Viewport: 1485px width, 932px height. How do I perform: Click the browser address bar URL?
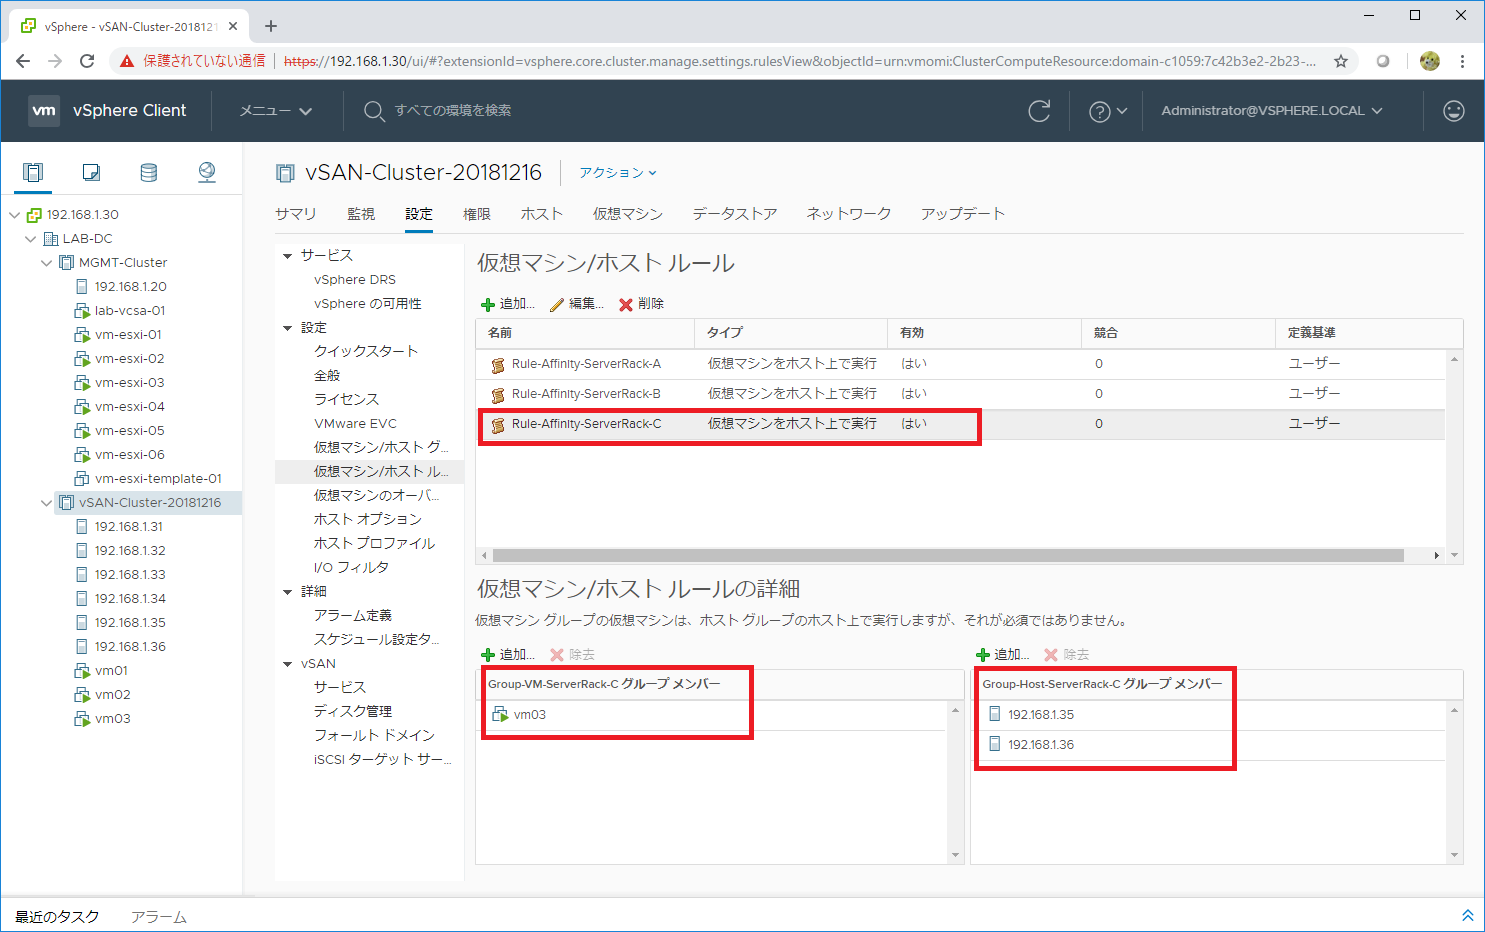pyautogui.click(x=800, y=61)
